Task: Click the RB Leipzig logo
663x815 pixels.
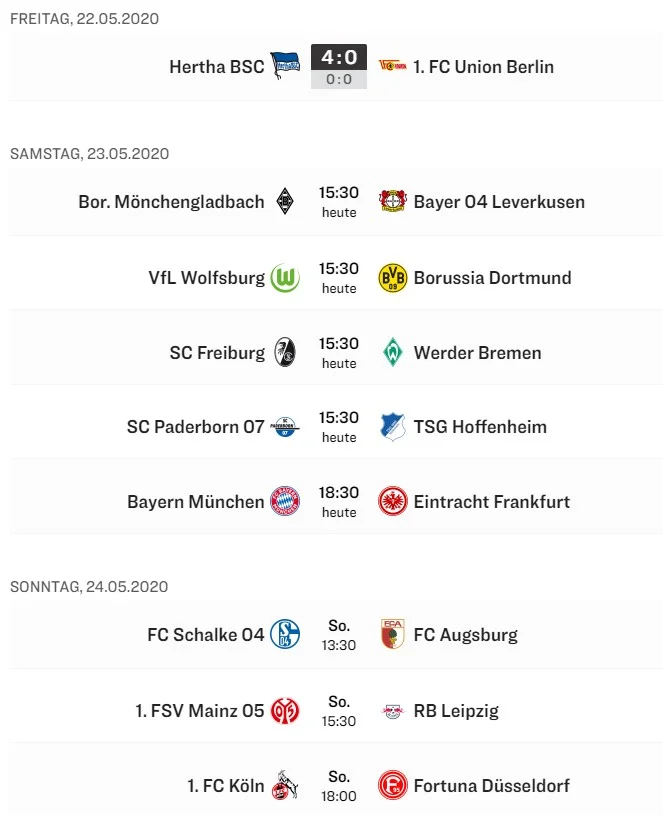Action: [393, 711]
